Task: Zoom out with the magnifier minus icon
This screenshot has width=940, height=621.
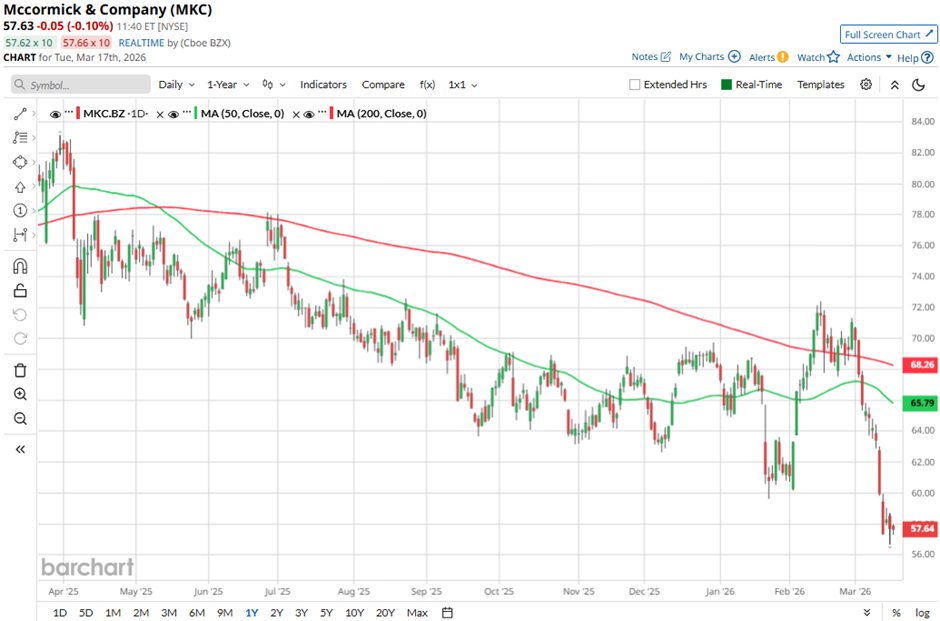Action: coord(20,419)
